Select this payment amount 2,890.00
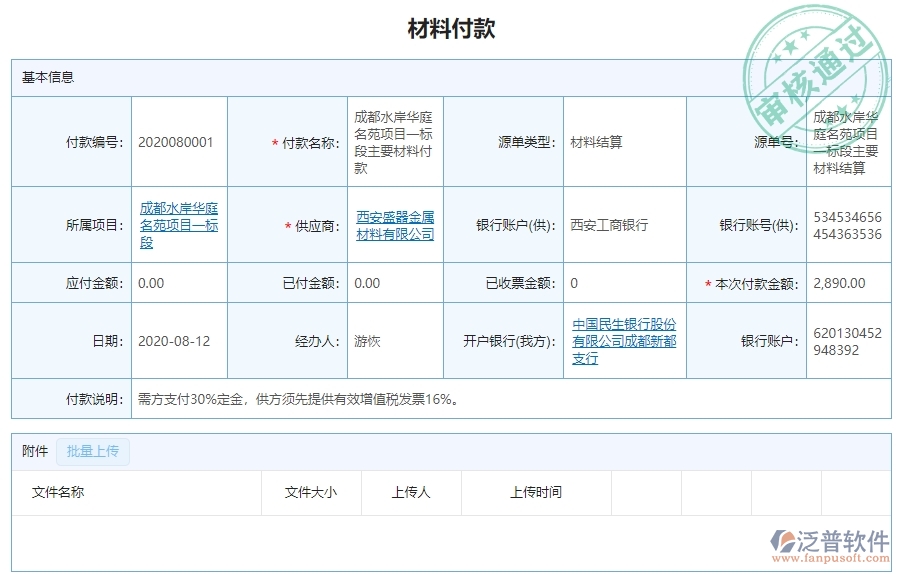 coord(839,283)
